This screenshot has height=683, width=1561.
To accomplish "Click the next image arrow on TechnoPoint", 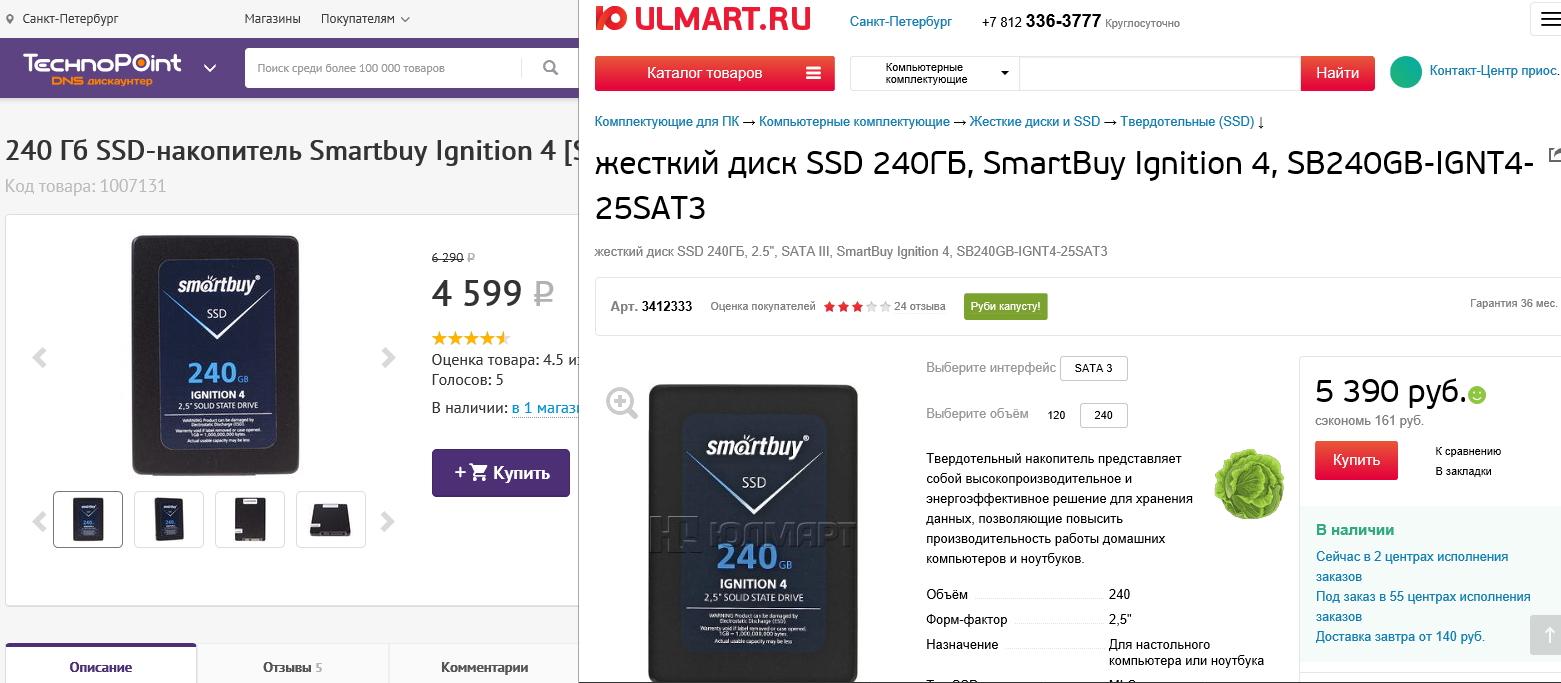I will (389, 357).
